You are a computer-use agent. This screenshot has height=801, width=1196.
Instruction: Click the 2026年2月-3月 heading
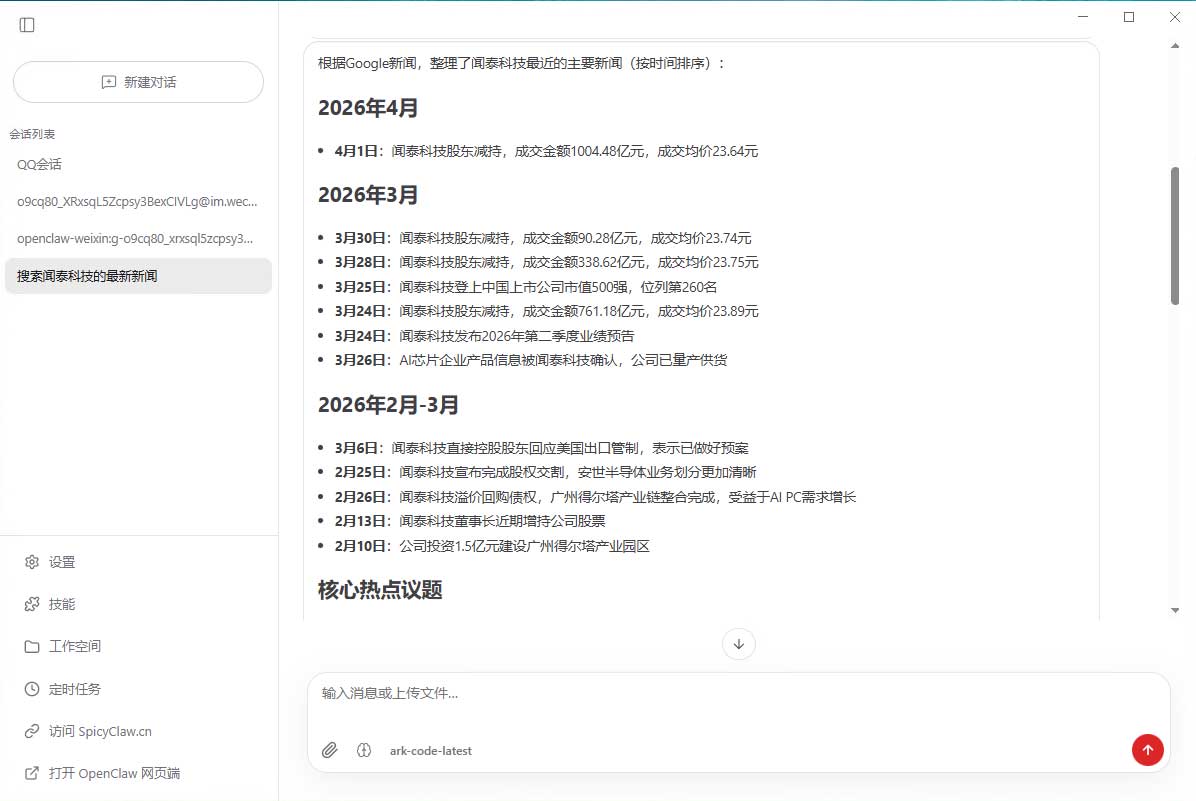coord(388,404)
